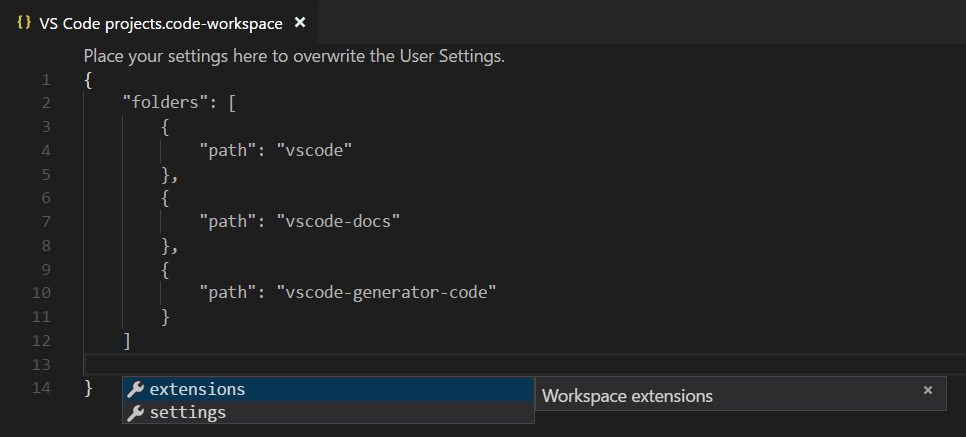This screenshot has height=437, width=966.
Task: Click the wrench icon beside extensions suggestion
Action: pyautogui.click(x=136, y=389)
